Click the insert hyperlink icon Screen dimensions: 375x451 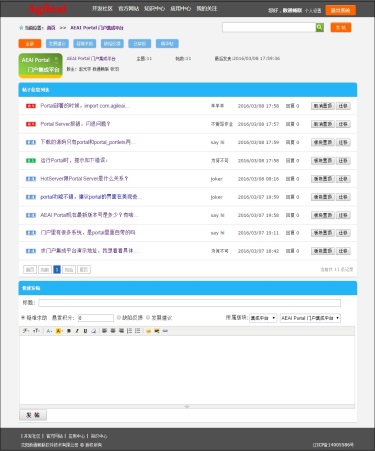point(165,331)
